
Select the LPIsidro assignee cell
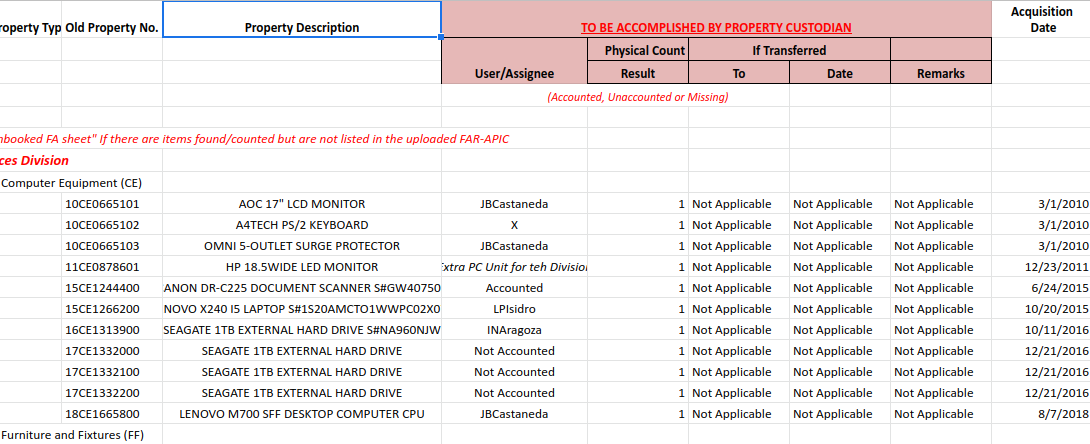point(514,309)
